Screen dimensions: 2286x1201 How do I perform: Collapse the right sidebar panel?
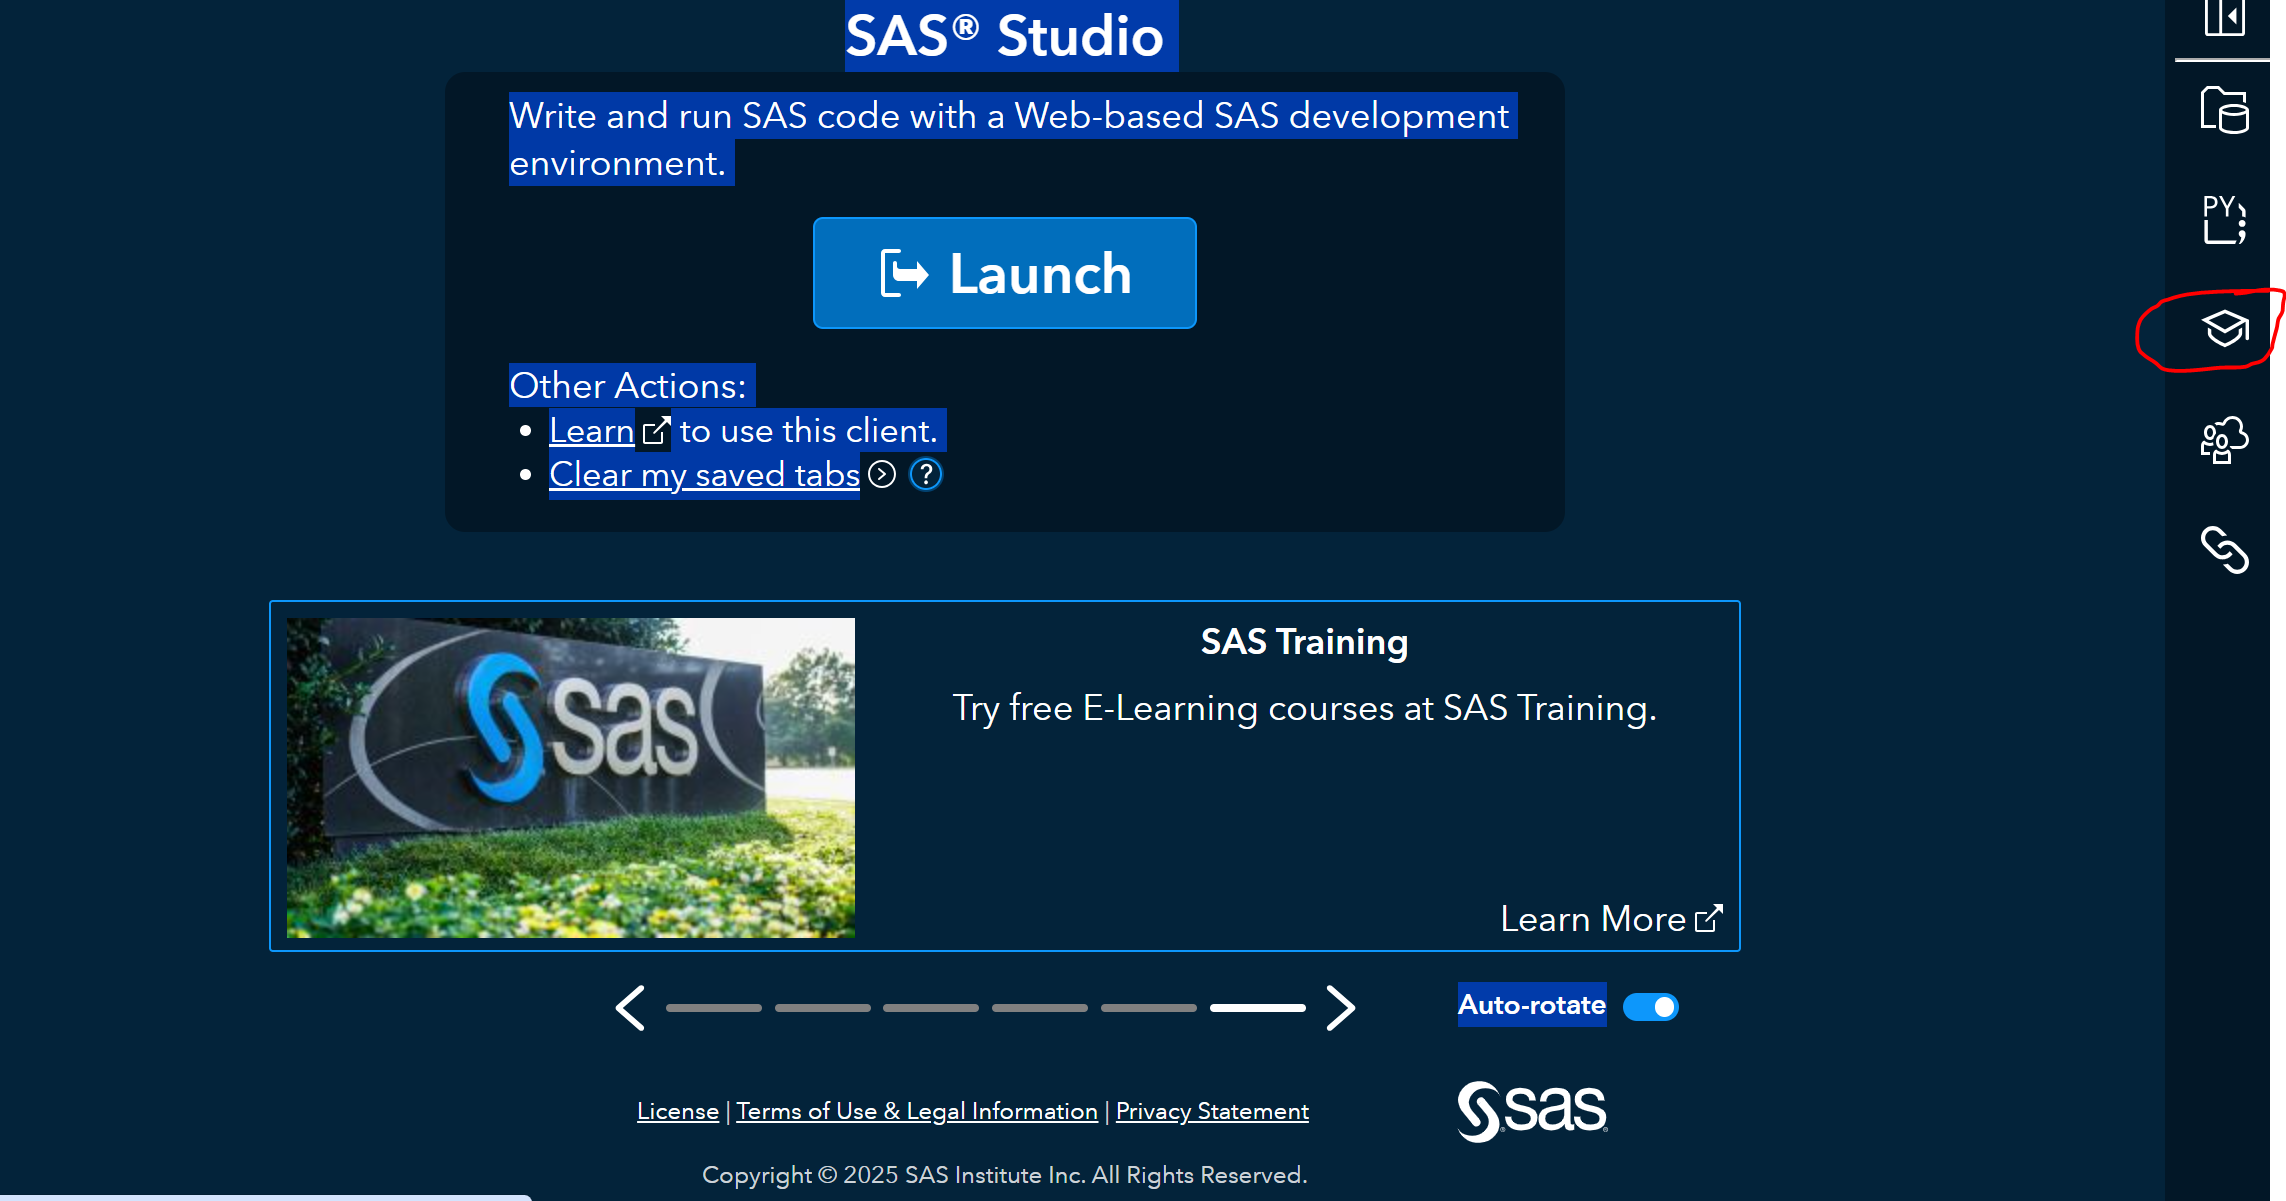pyautogui.click(x=2224, y=17)
